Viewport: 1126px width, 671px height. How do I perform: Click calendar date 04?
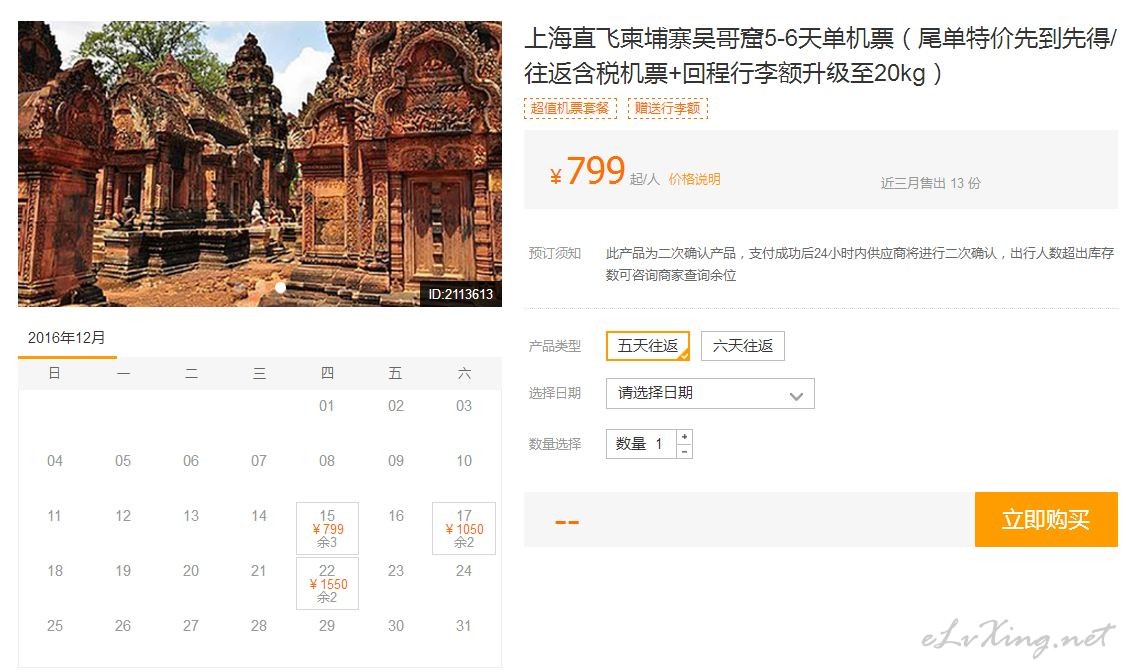pyautogui.click(x=55, y=461)
